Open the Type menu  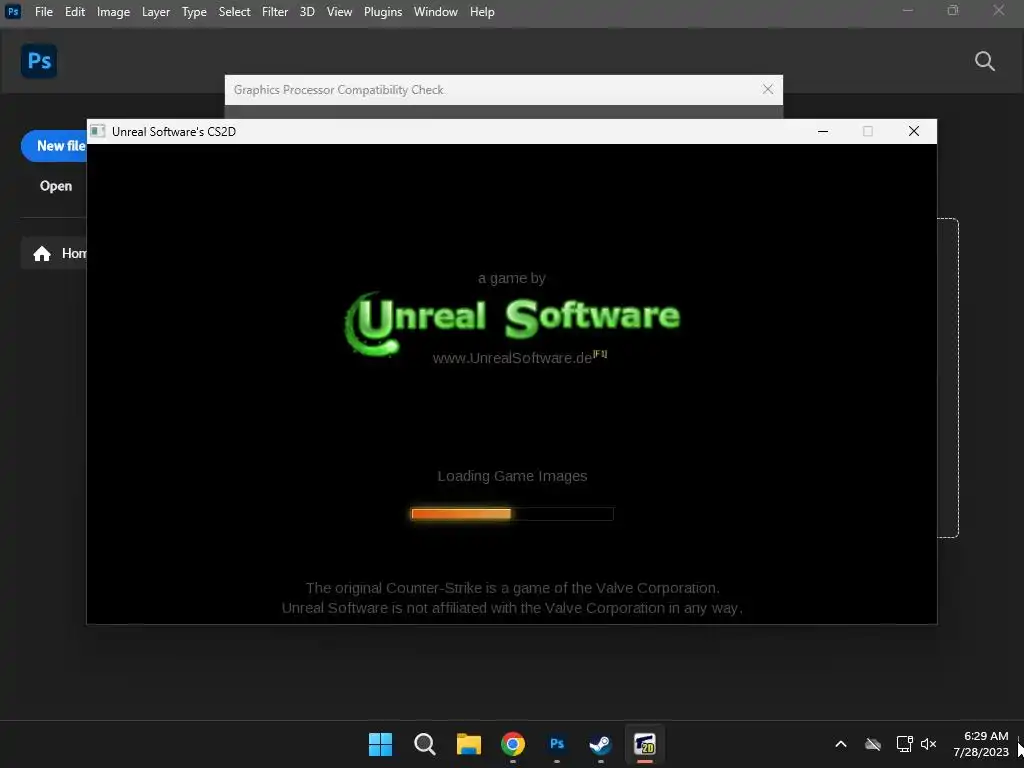tap(194, 12)
